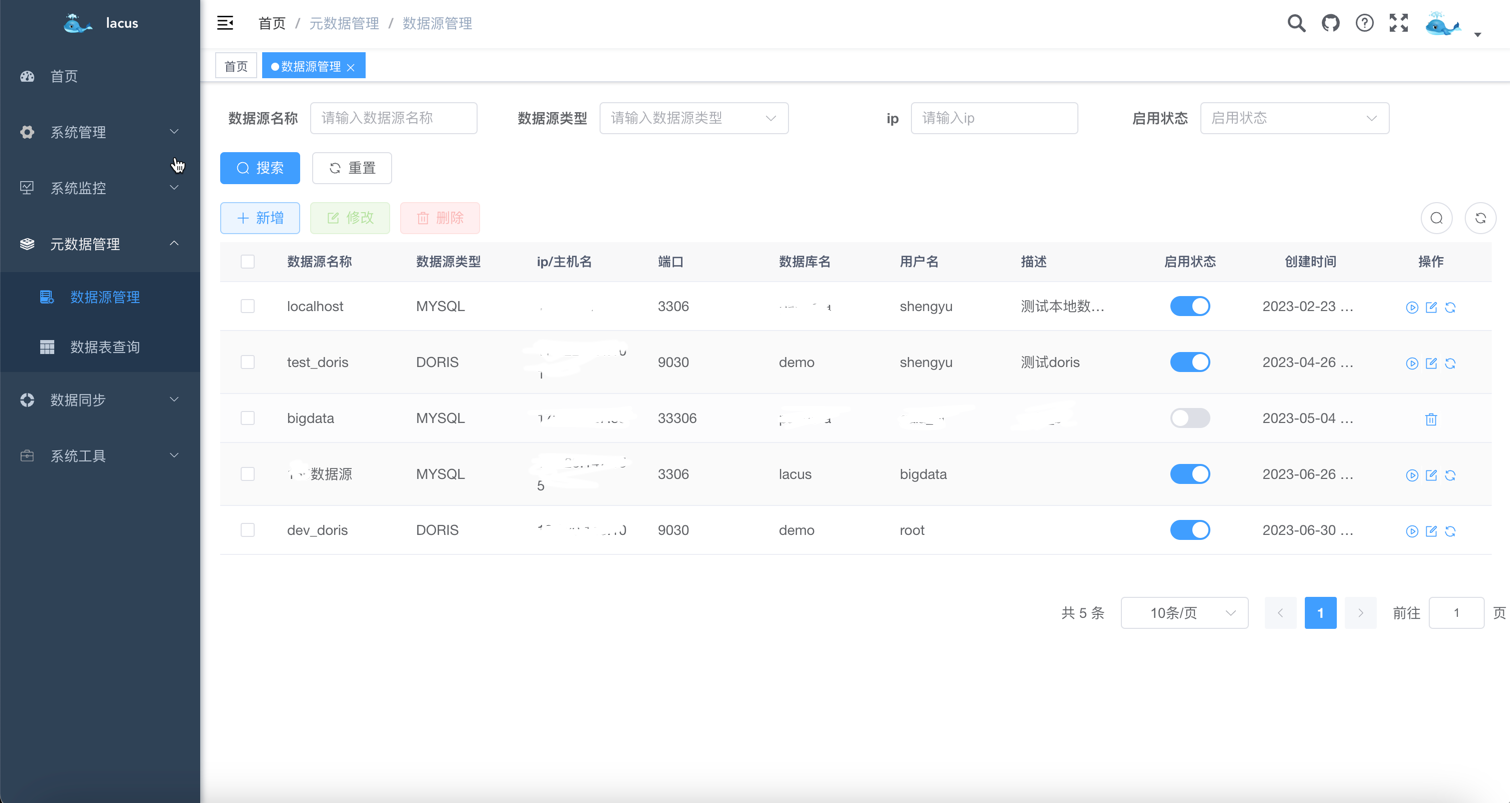The width and height of the screenshot is (1510, 803).
Task: Click the edit icon in the dev_doris row
Action: (x=1431, y=531)
